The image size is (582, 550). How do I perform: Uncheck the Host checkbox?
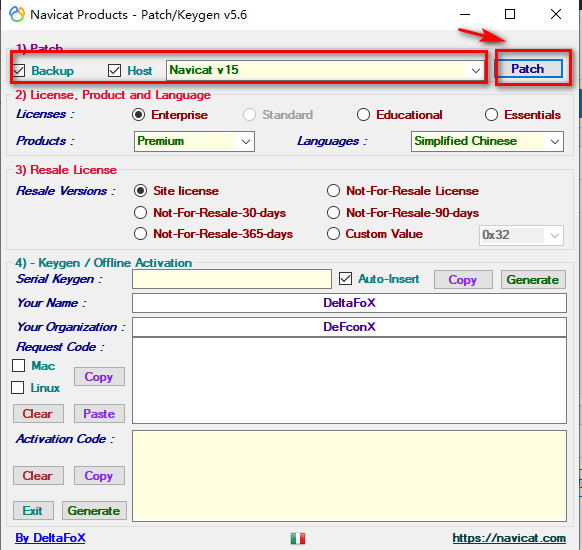pyautogui.click(x=114, y=70)
